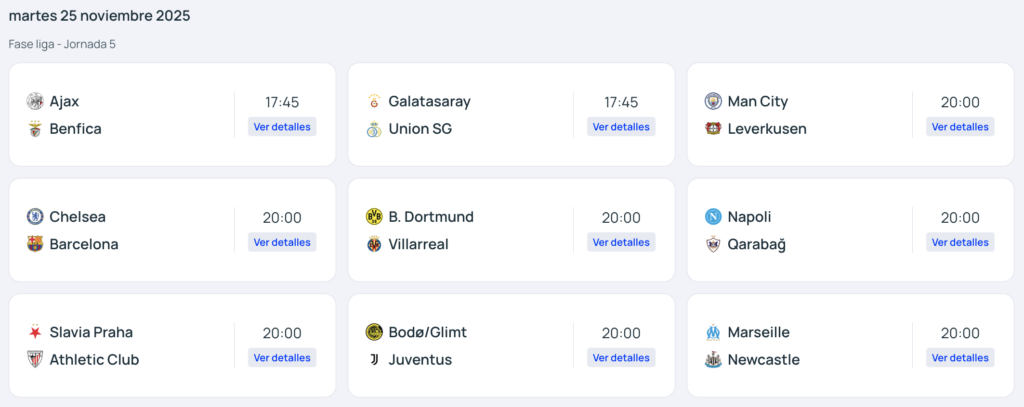The image size is (1024, 407).
Task: Open Ver detalles for Bodø/Glimt vs Juventus
Action: [621, 358]
